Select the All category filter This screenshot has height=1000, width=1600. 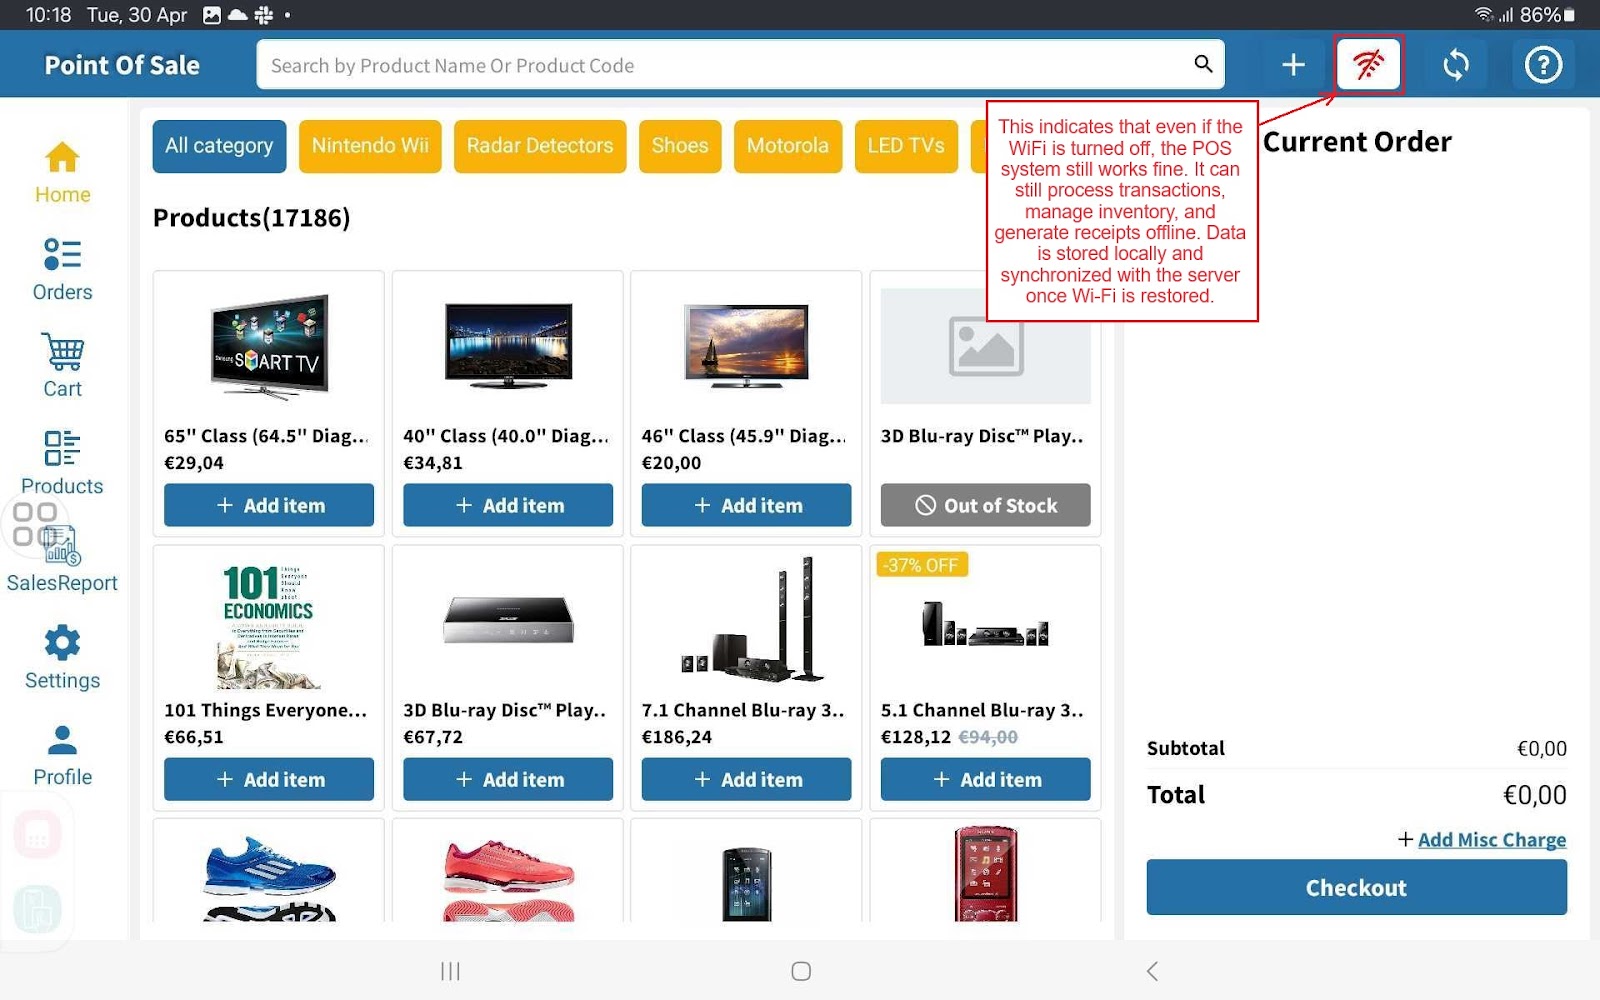point(219,146)
